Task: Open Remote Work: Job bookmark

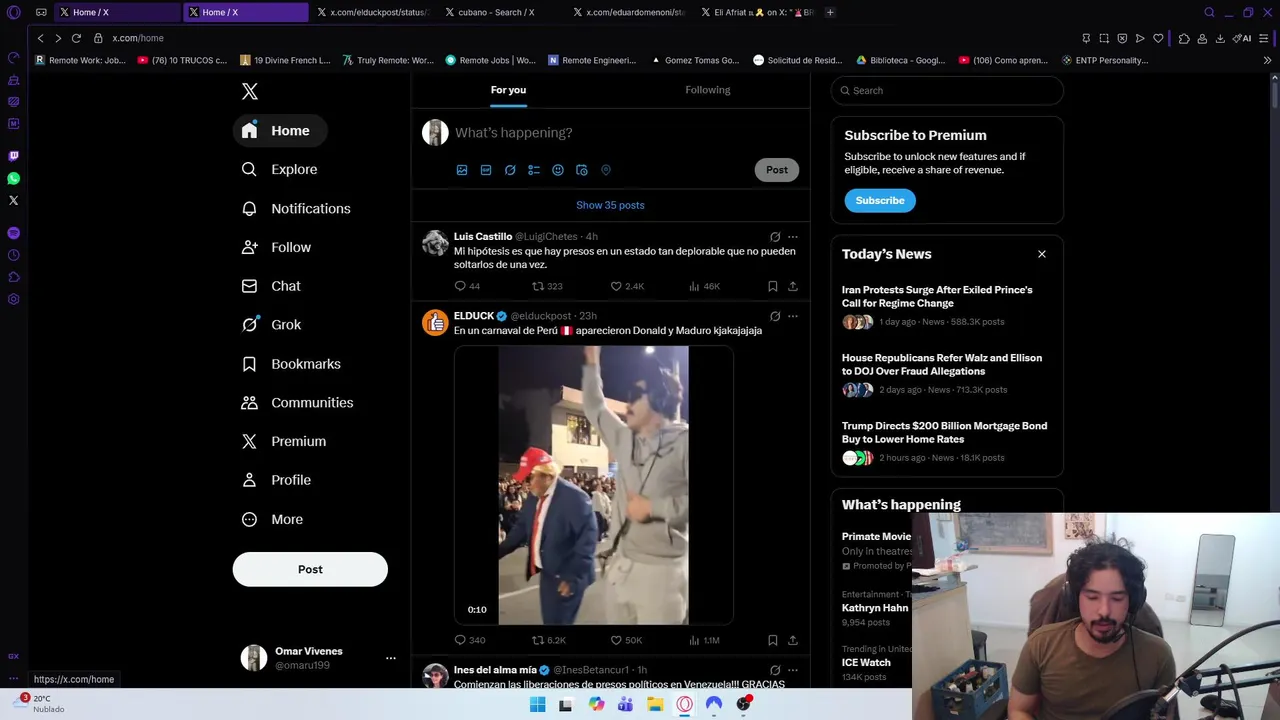Action: point(80,60)
